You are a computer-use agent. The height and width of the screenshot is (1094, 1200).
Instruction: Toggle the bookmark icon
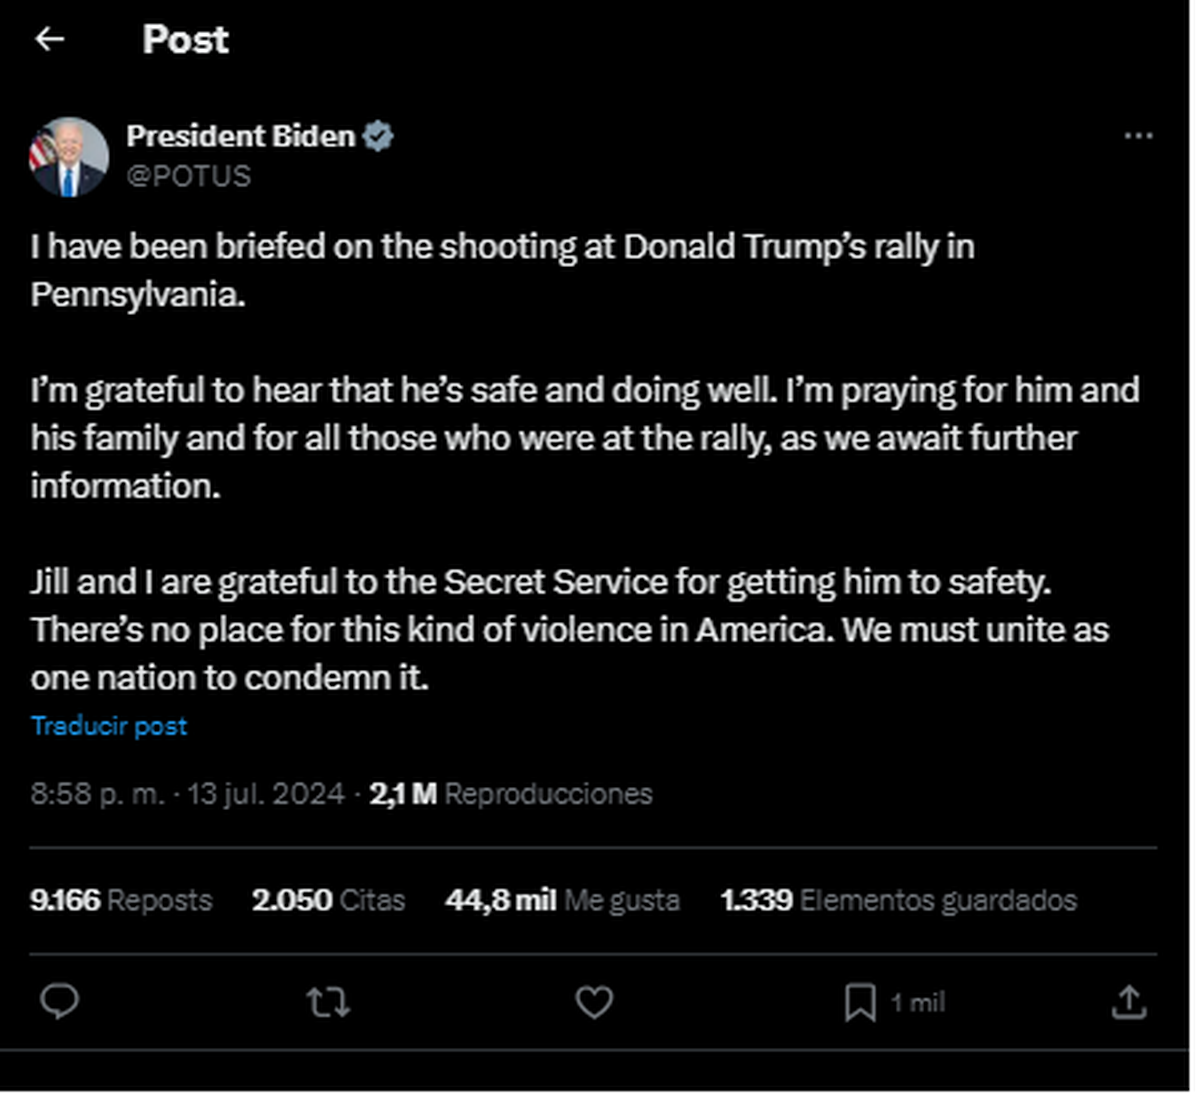tap(860, 1002)
